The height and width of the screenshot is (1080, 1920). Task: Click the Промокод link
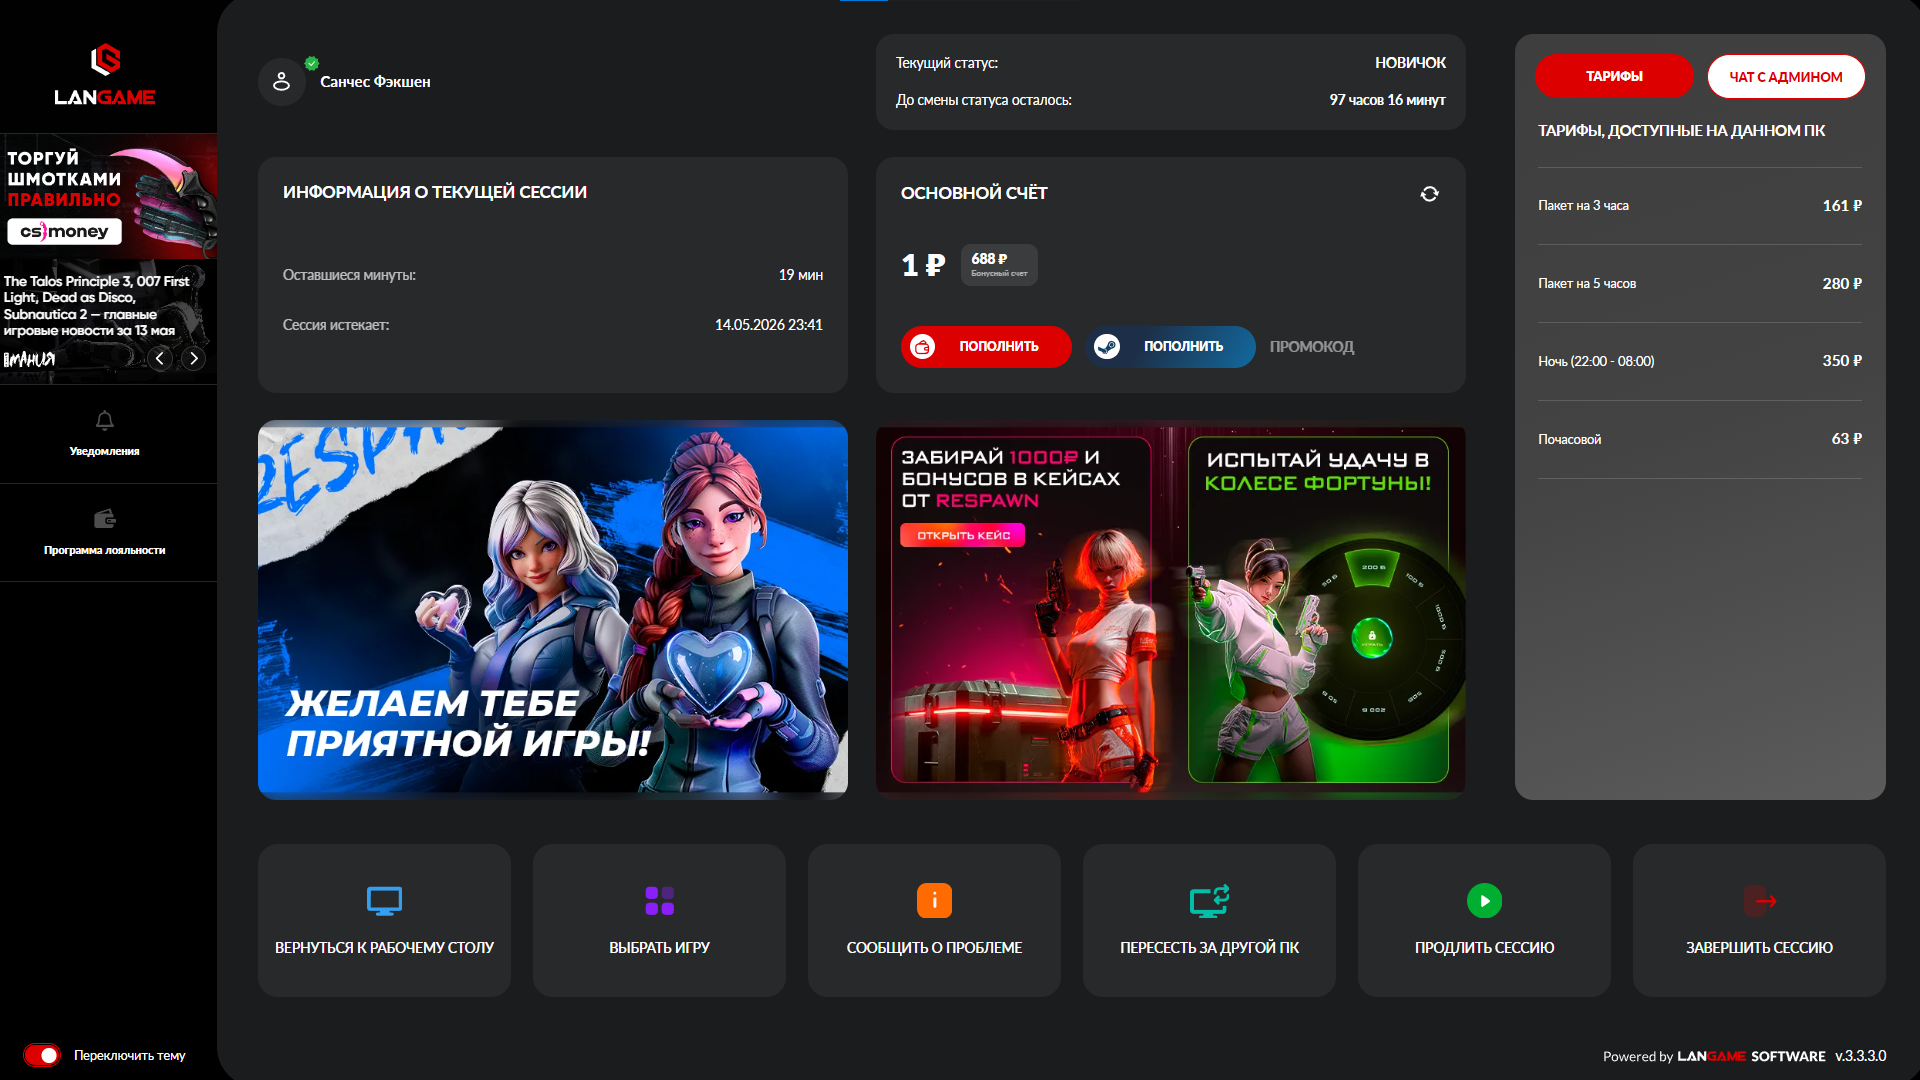[x=1312, y=347]
